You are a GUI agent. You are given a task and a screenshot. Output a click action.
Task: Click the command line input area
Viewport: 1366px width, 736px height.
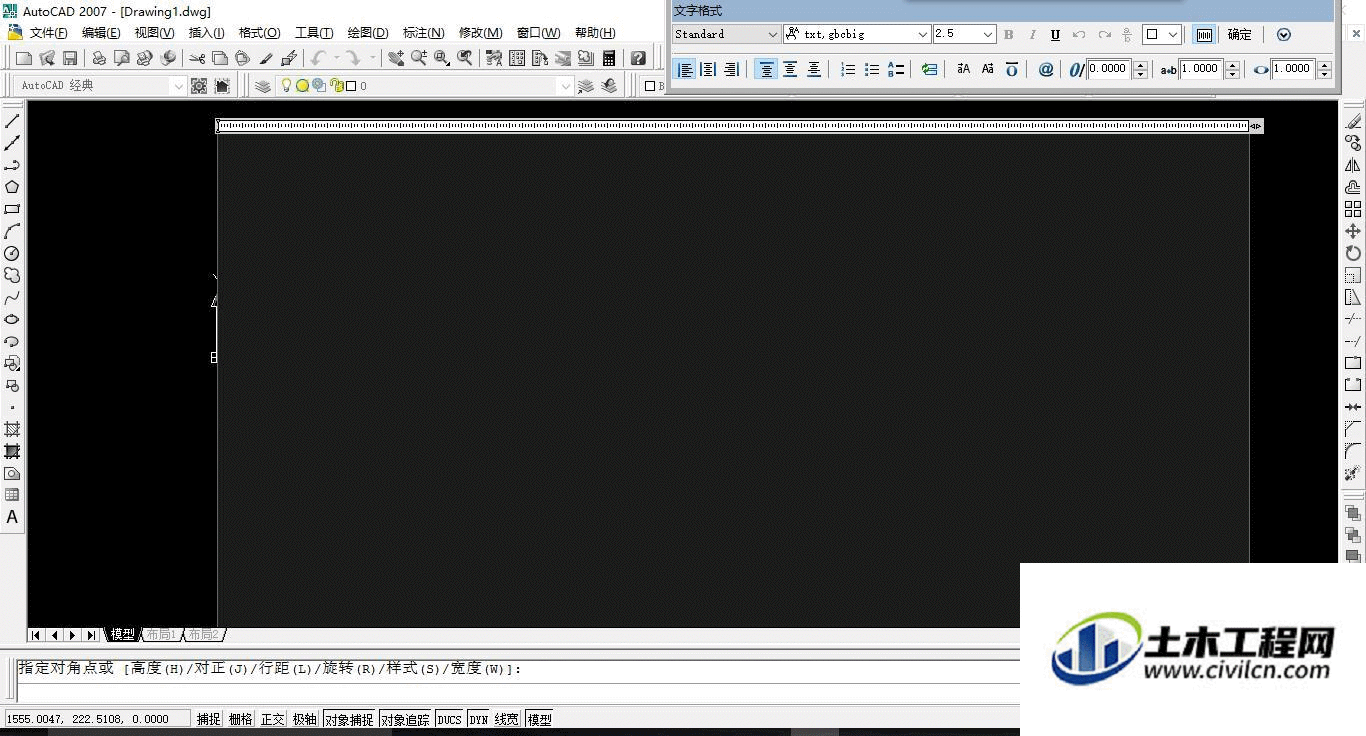[x=518, y=691]
